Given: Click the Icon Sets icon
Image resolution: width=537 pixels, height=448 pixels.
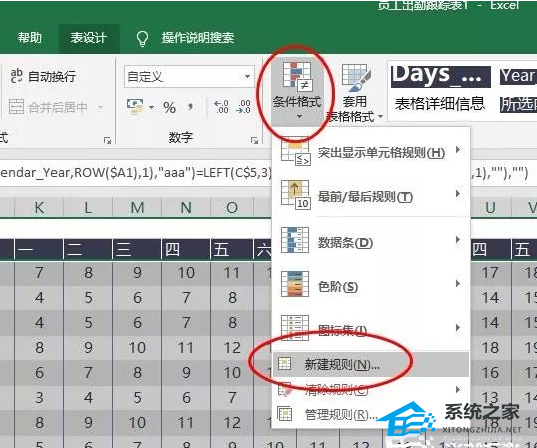Looking at the screenshot, I should pyautogui.click(x=295, y=327).
